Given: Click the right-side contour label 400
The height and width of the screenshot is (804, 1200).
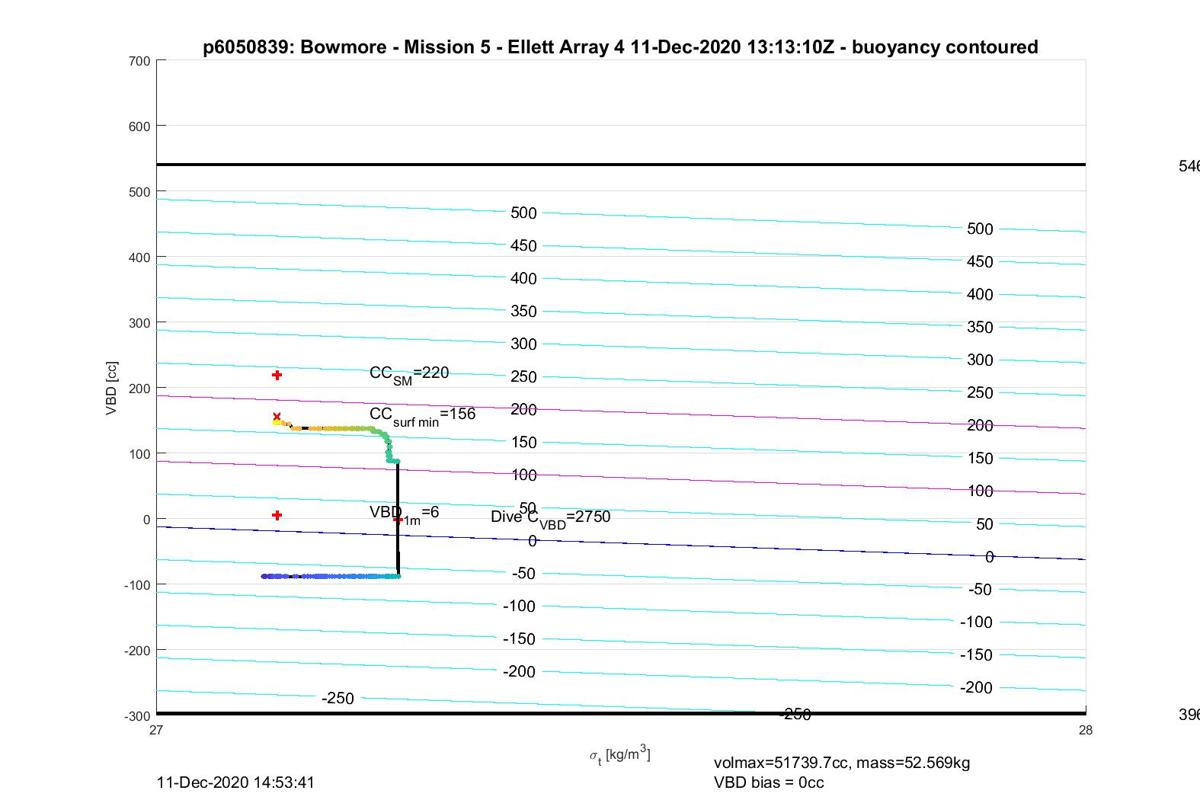Looking at the screenshot, I should point(980,295).
